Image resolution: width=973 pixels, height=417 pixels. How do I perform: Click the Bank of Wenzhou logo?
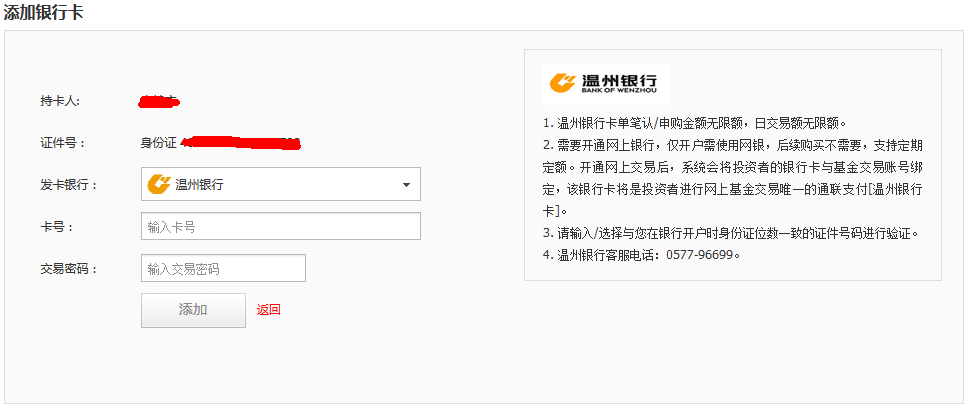click(606, 84)
